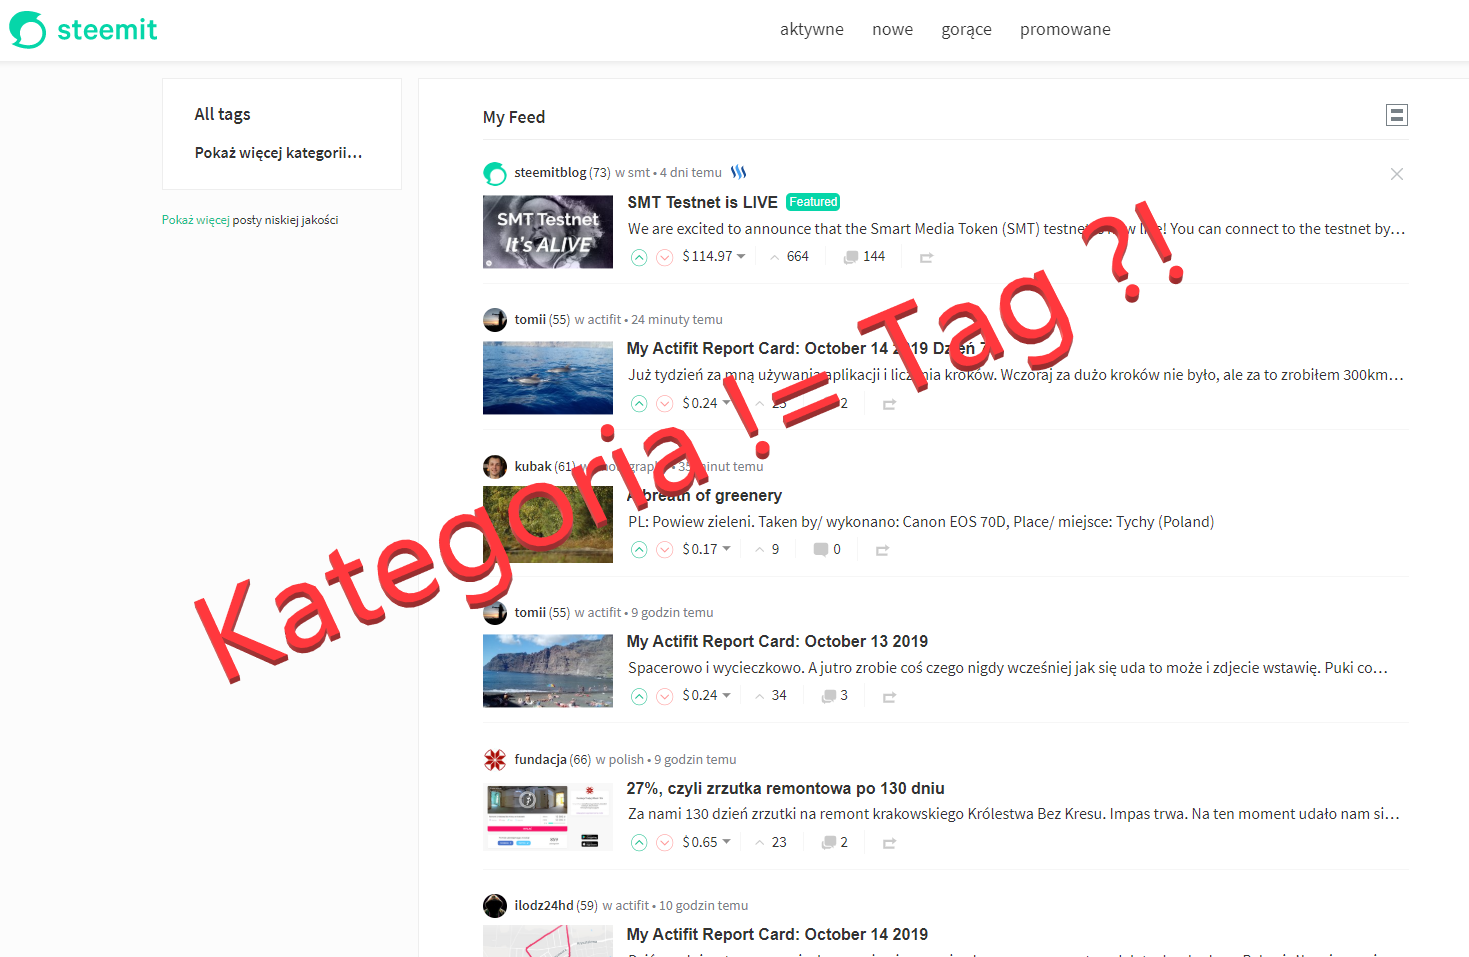Downvote tomii's 24 minuty temu post
1469x957 pixels.
[x=665, y=404]
